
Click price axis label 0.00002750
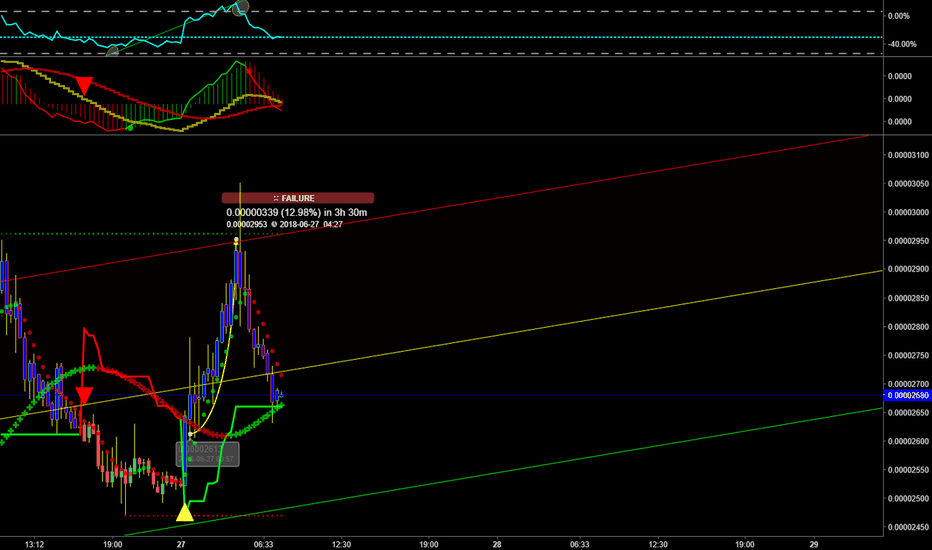point(908,356)
